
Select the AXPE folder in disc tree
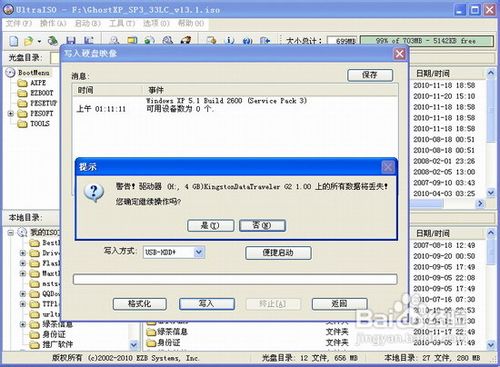point(38,83)
